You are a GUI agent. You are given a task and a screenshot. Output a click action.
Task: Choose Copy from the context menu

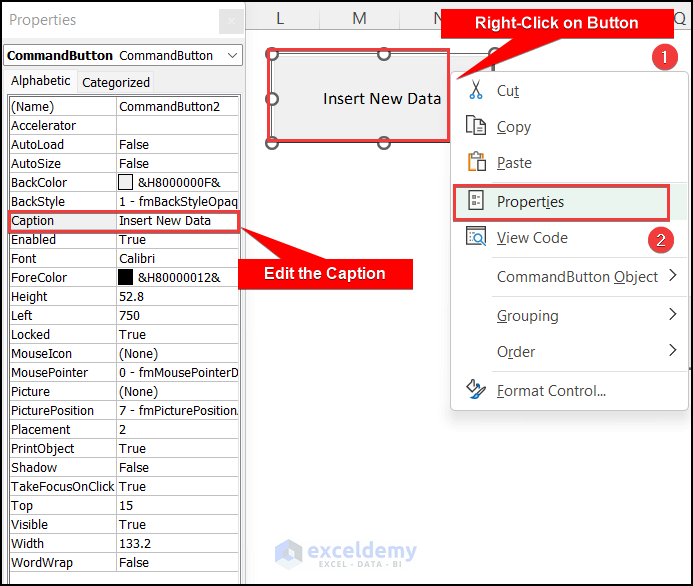[569, 126]
